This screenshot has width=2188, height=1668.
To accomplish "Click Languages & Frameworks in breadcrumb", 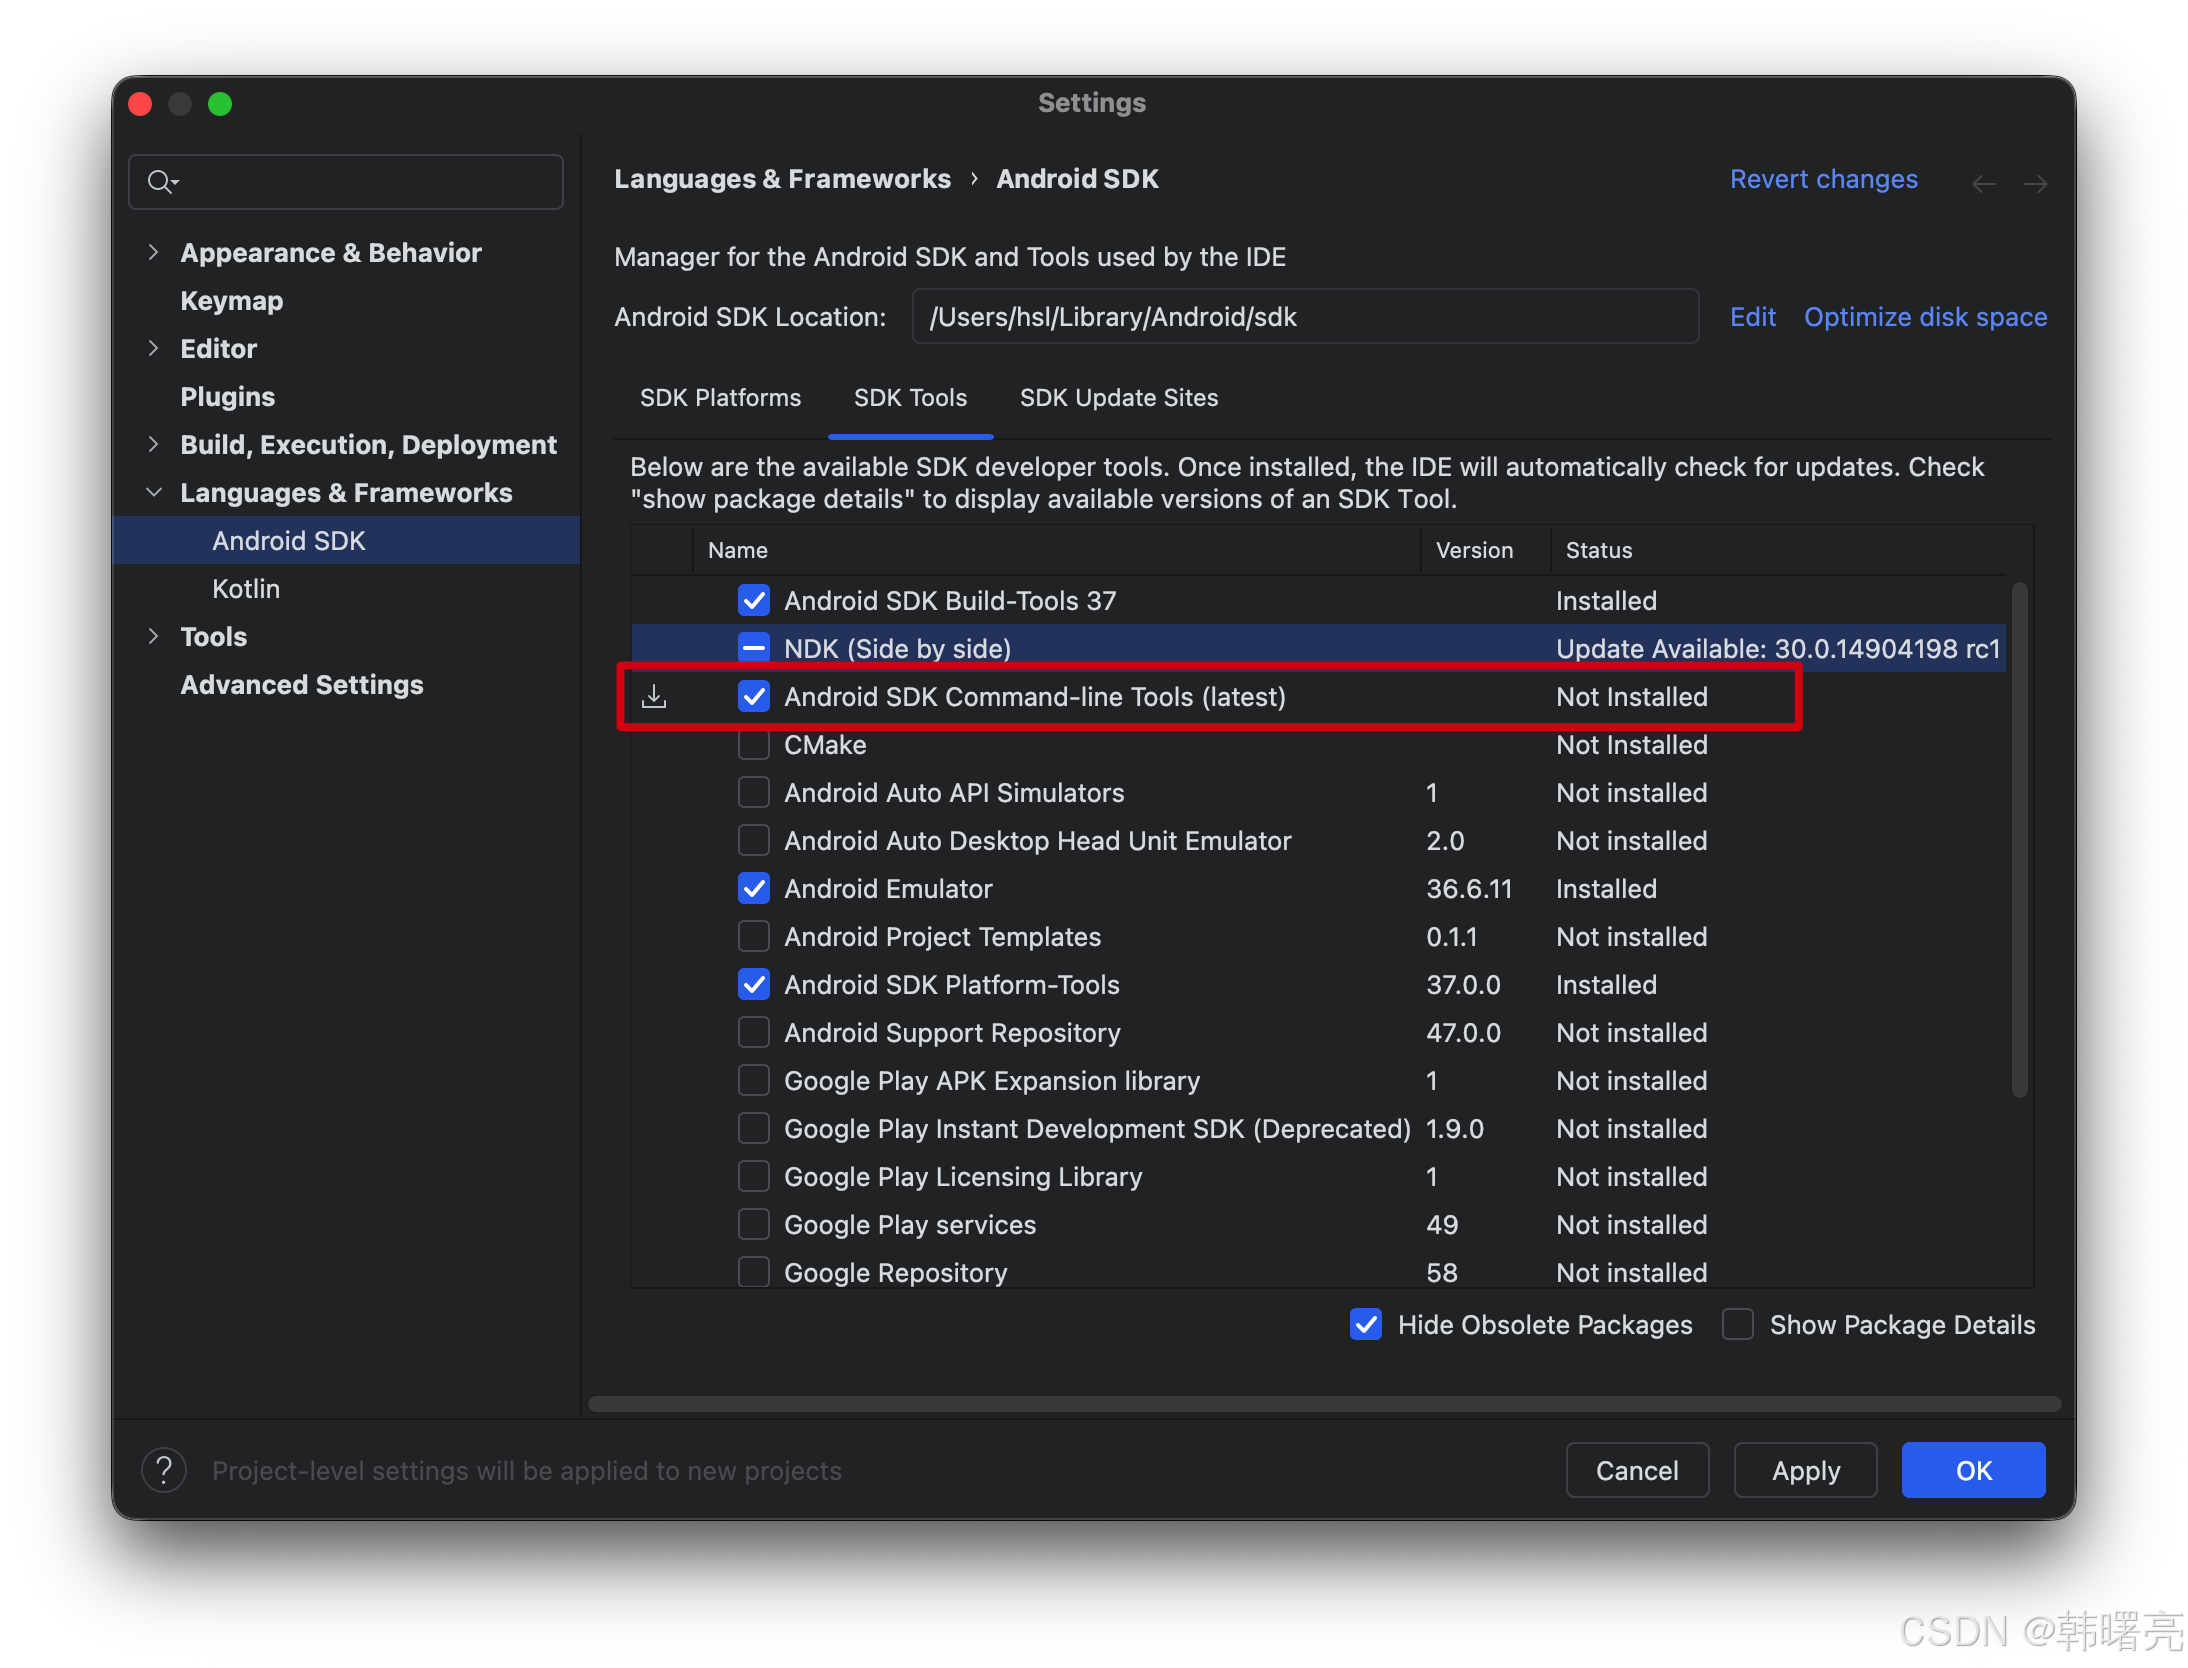I will (782, 179).
